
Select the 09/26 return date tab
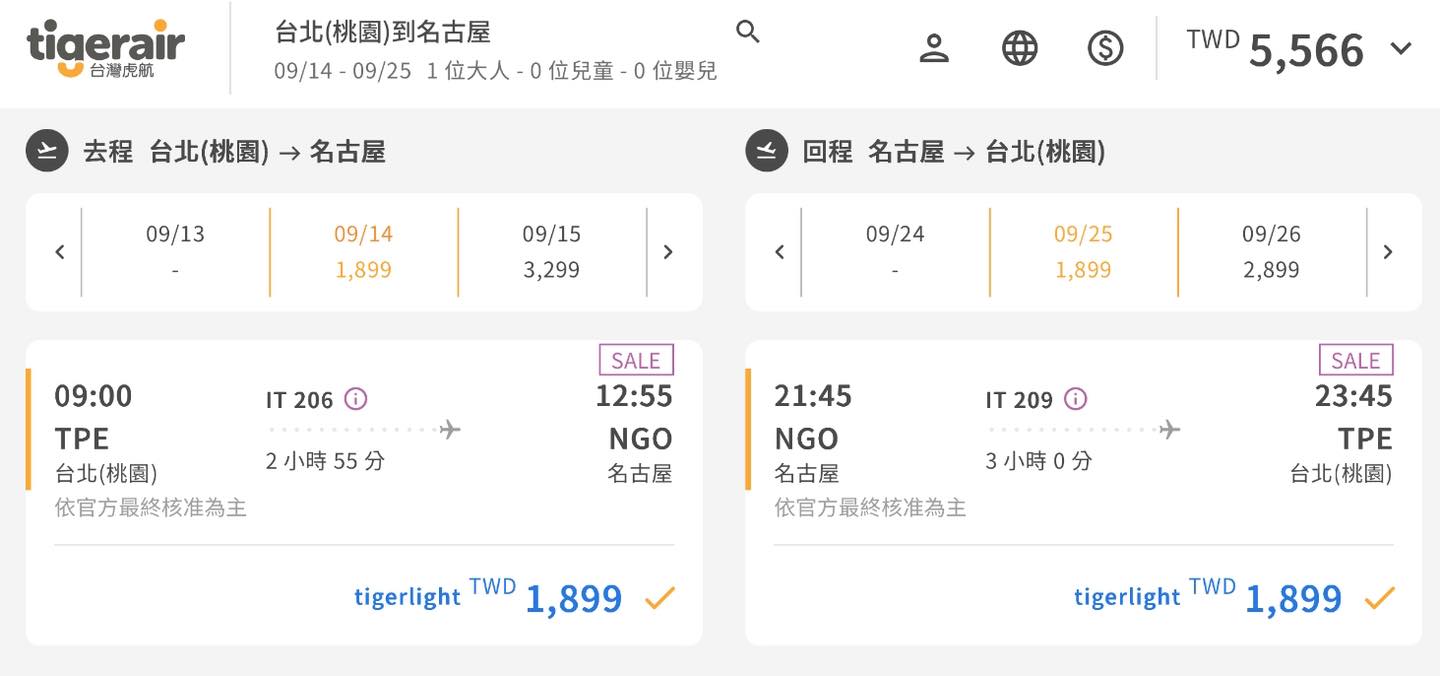point(1271,252)
